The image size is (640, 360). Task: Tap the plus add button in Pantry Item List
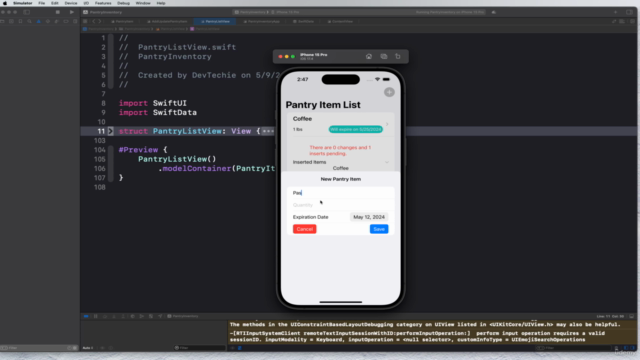click(389, 92)
